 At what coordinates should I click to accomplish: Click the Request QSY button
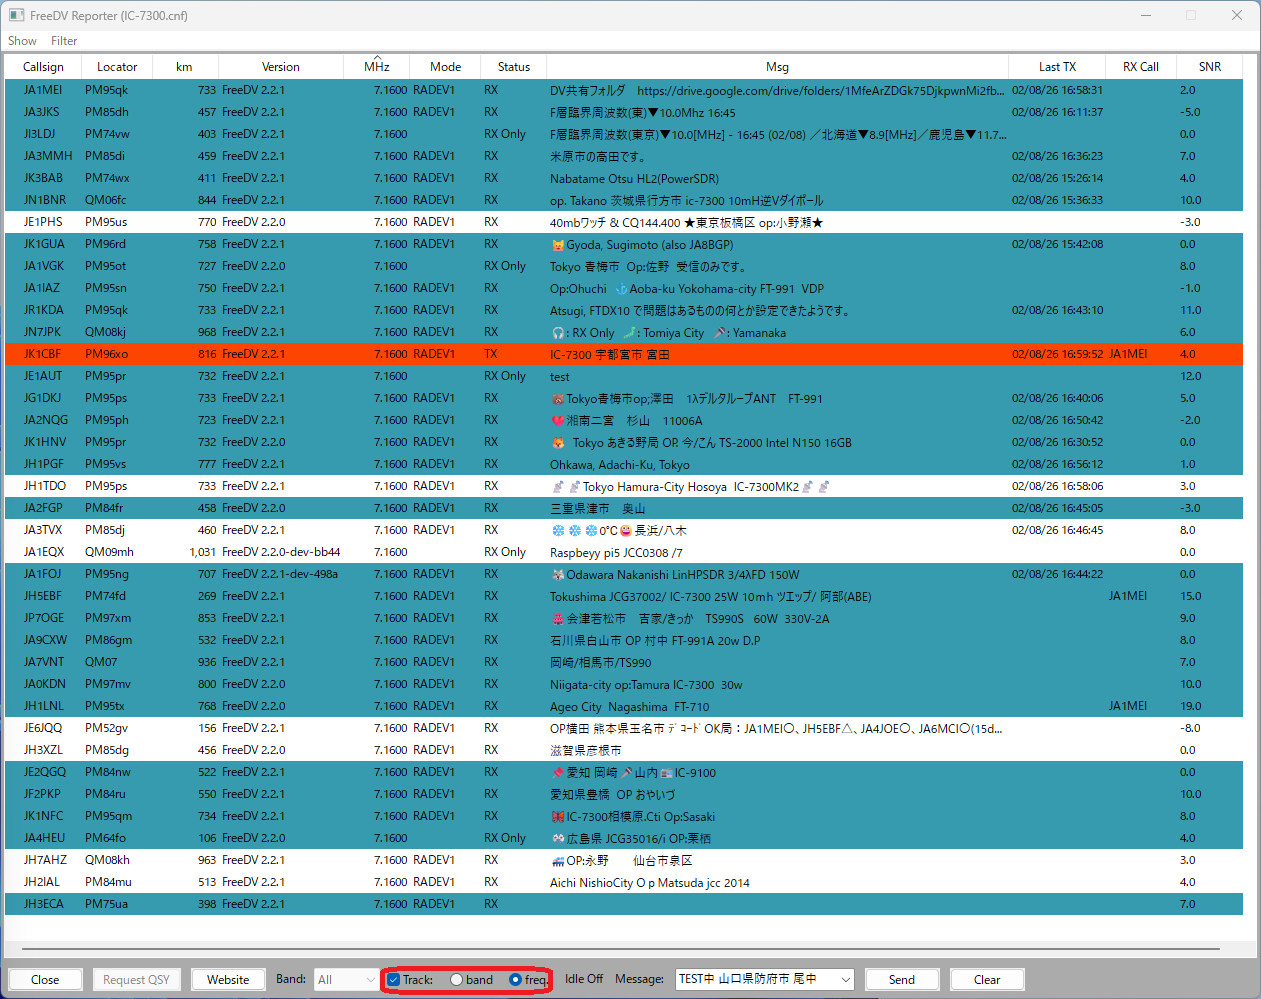click(136, 980)
